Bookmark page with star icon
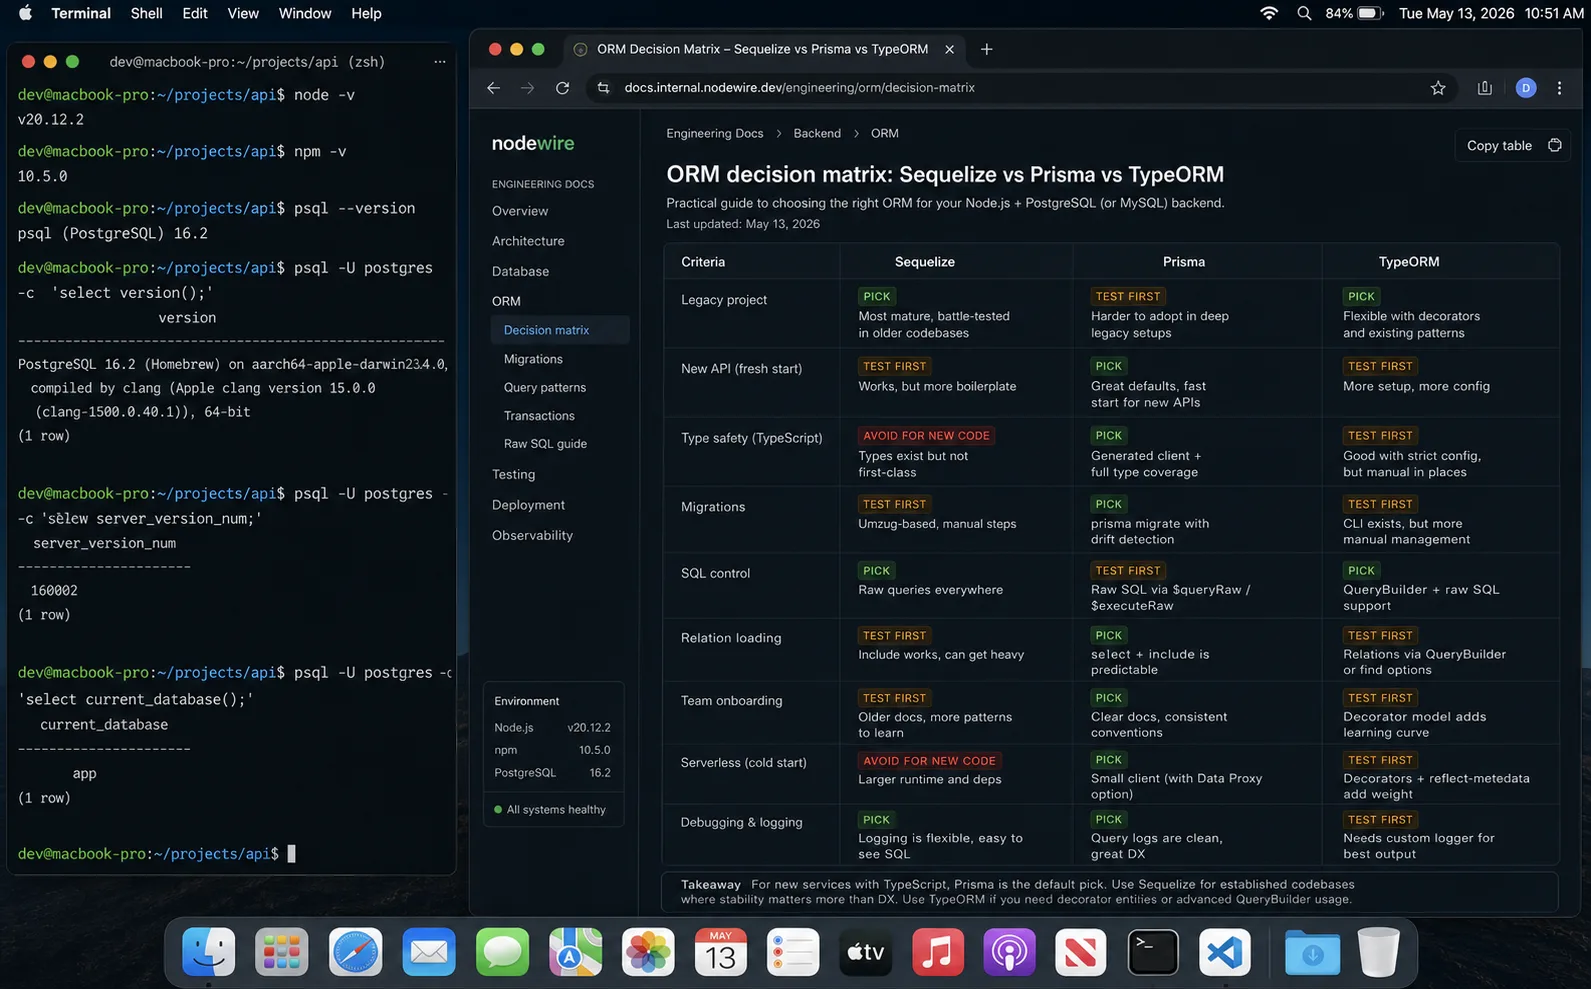Viewport: 1591px width, 989px height. pyautogui.click(x=1438, y=88)
